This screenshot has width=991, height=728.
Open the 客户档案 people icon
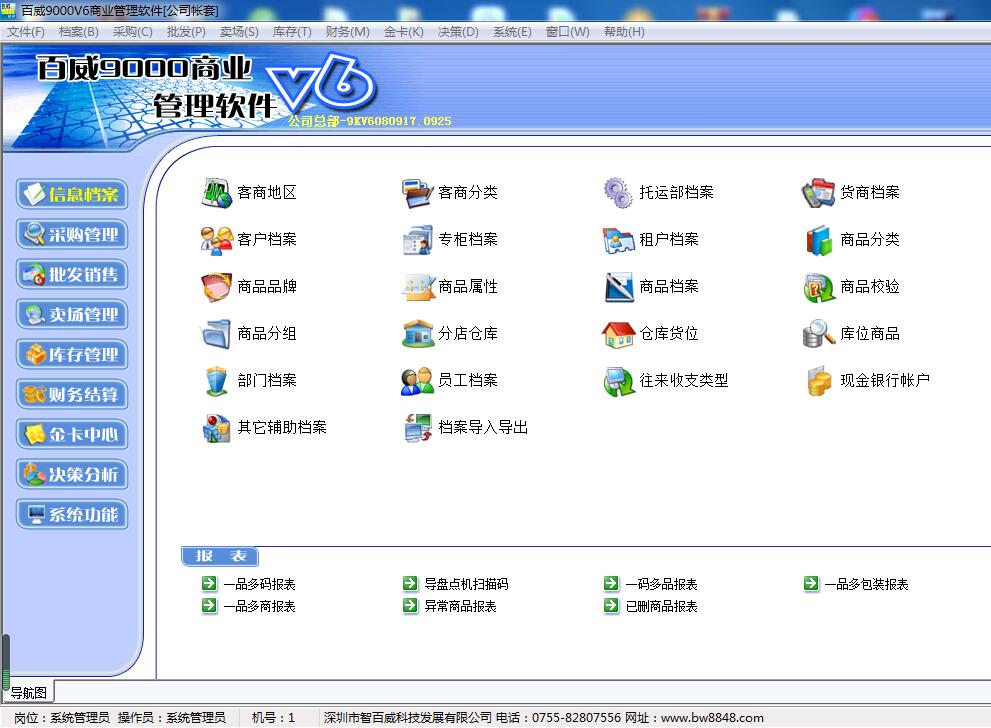click(217, 240)
